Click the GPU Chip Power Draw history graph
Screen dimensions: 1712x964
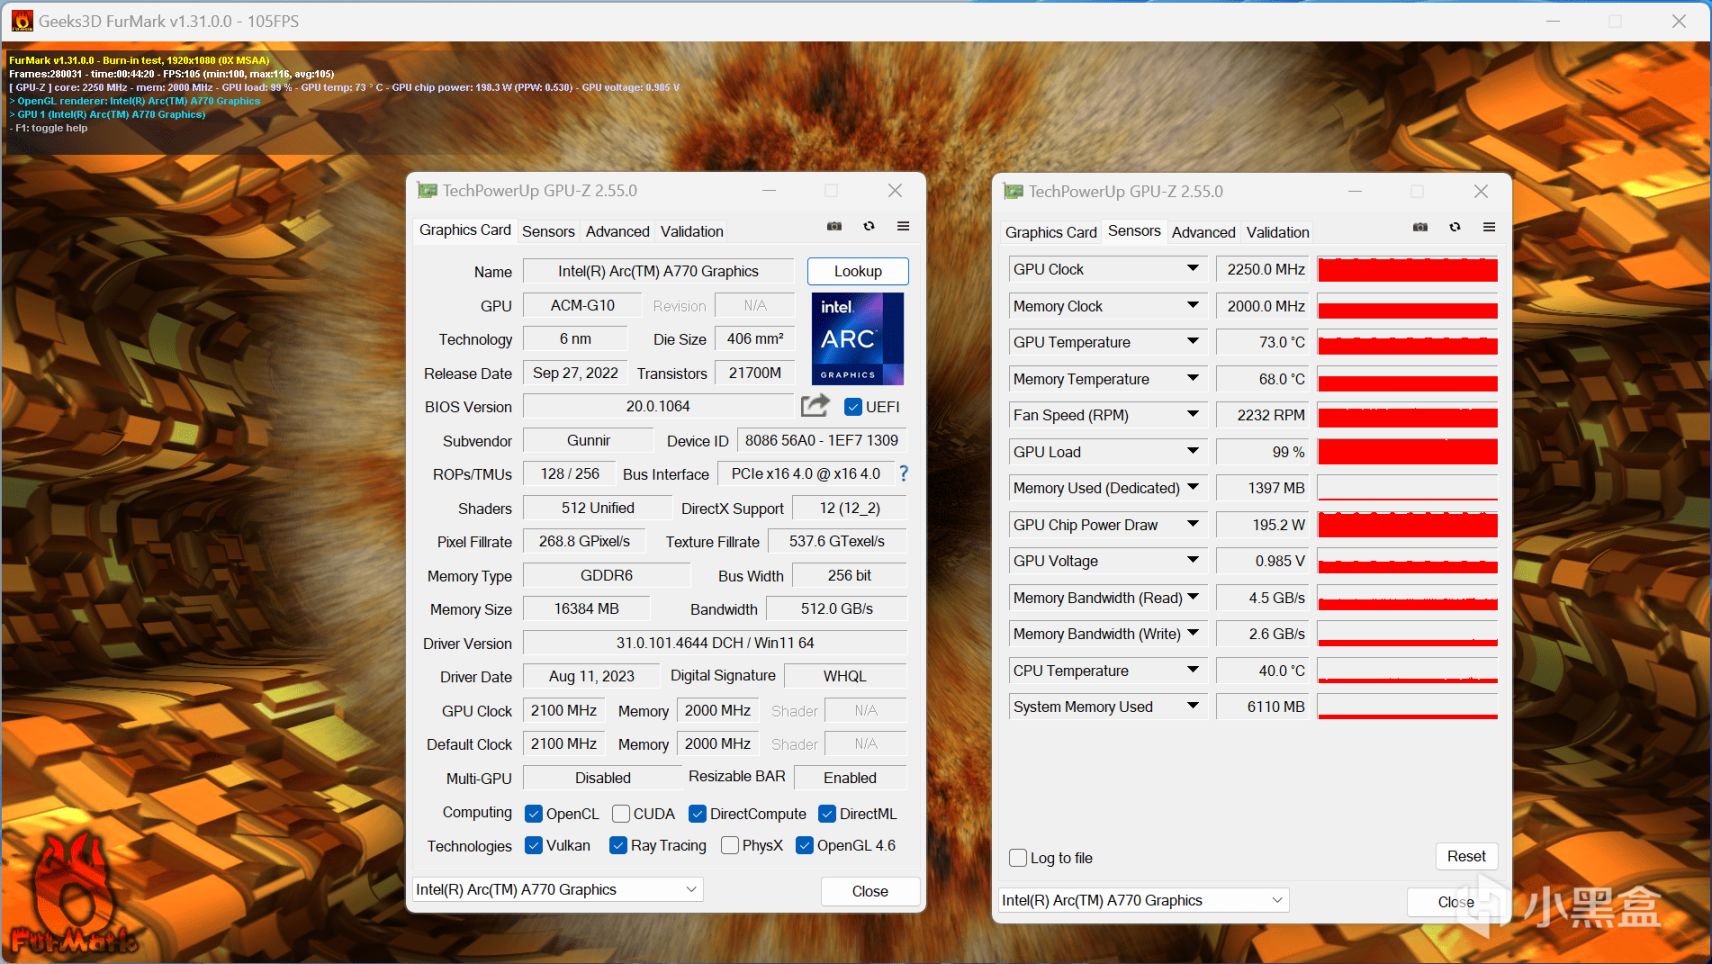tap(1407, 525)
